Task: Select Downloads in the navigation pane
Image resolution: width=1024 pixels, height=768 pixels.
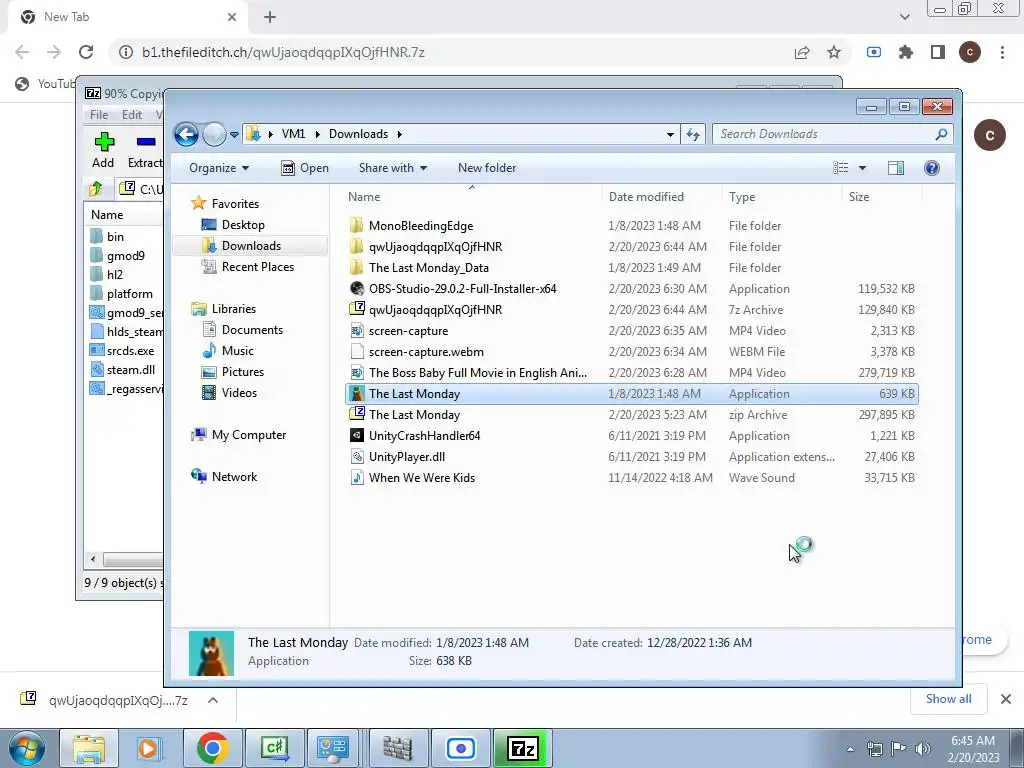Action: 251,246
